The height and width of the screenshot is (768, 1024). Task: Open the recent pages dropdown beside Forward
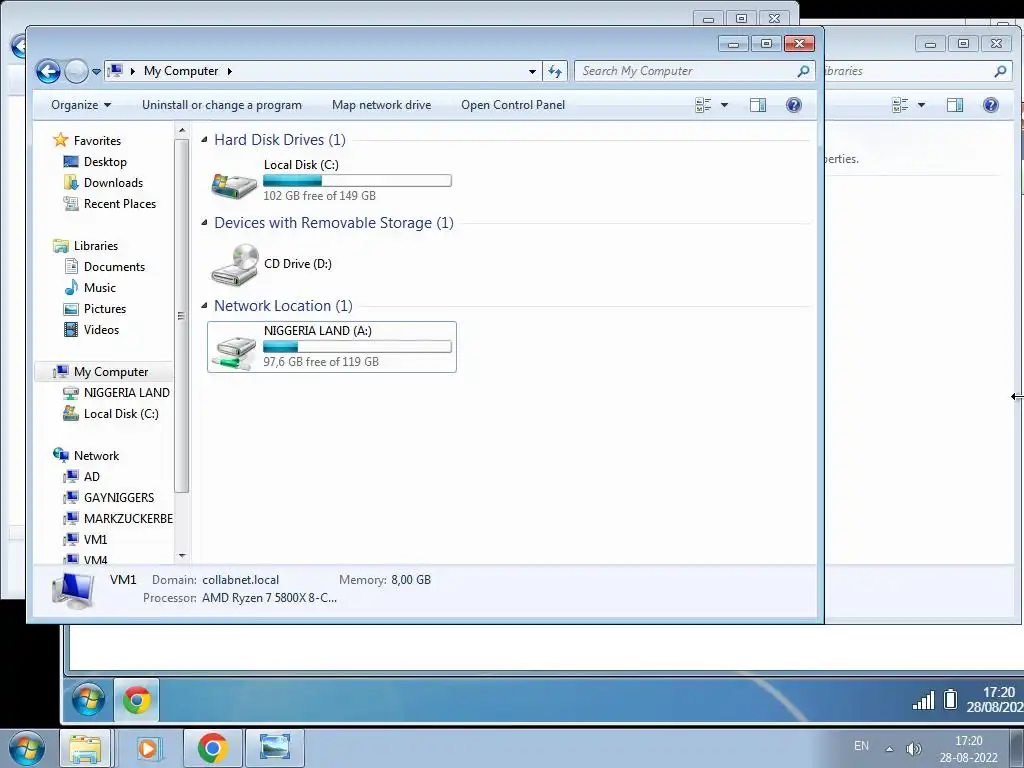[x=96, y=71]
